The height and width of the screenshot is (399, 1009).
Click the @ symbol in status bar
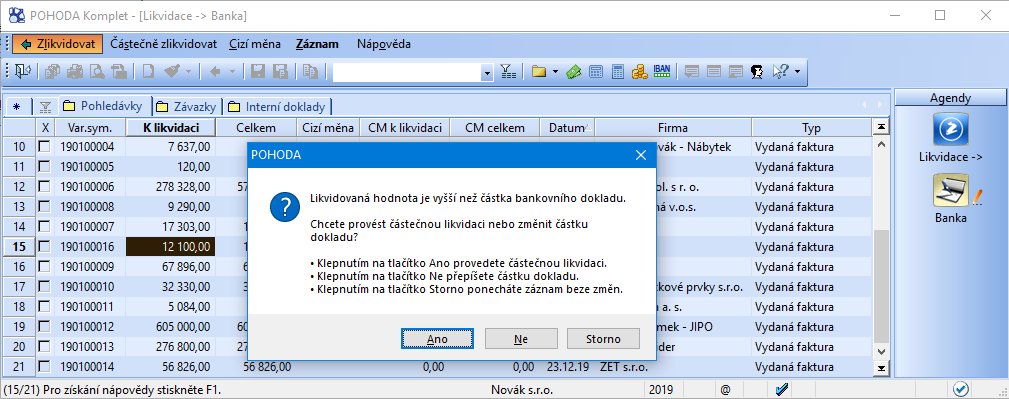[725, 389]
